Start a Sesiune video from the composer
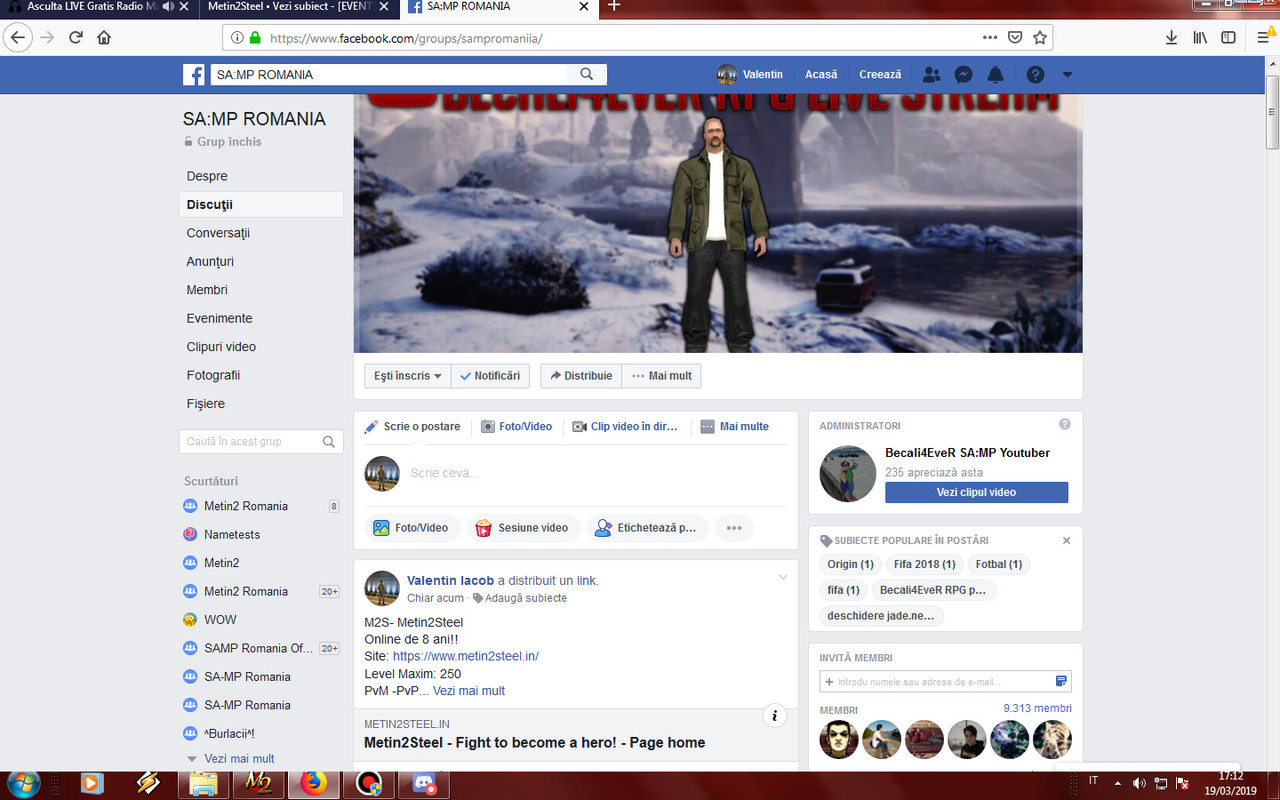1280x800 pixels. 523,527
